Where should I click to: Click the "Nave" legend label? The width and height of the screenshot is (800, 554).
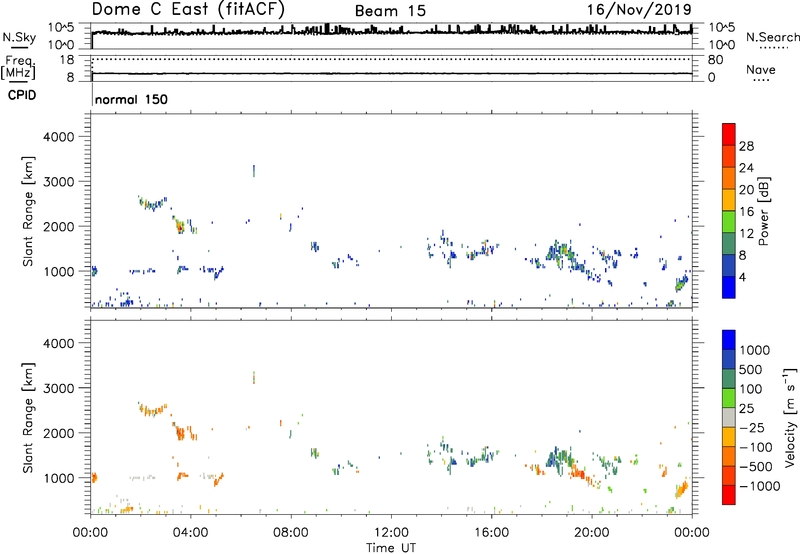tap(761, 69)
